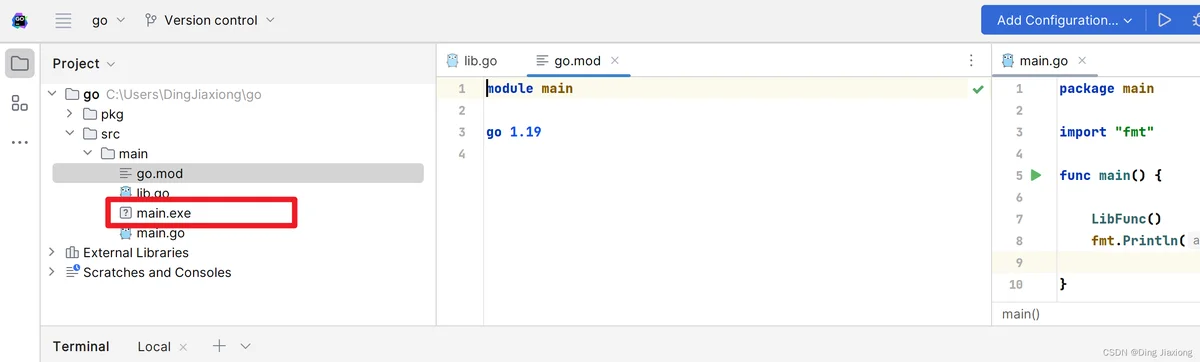Image resolution: width=1200 pixels, height=362 pixels.
Task: Open the Version control dropdown
Action: coord(210,20)
